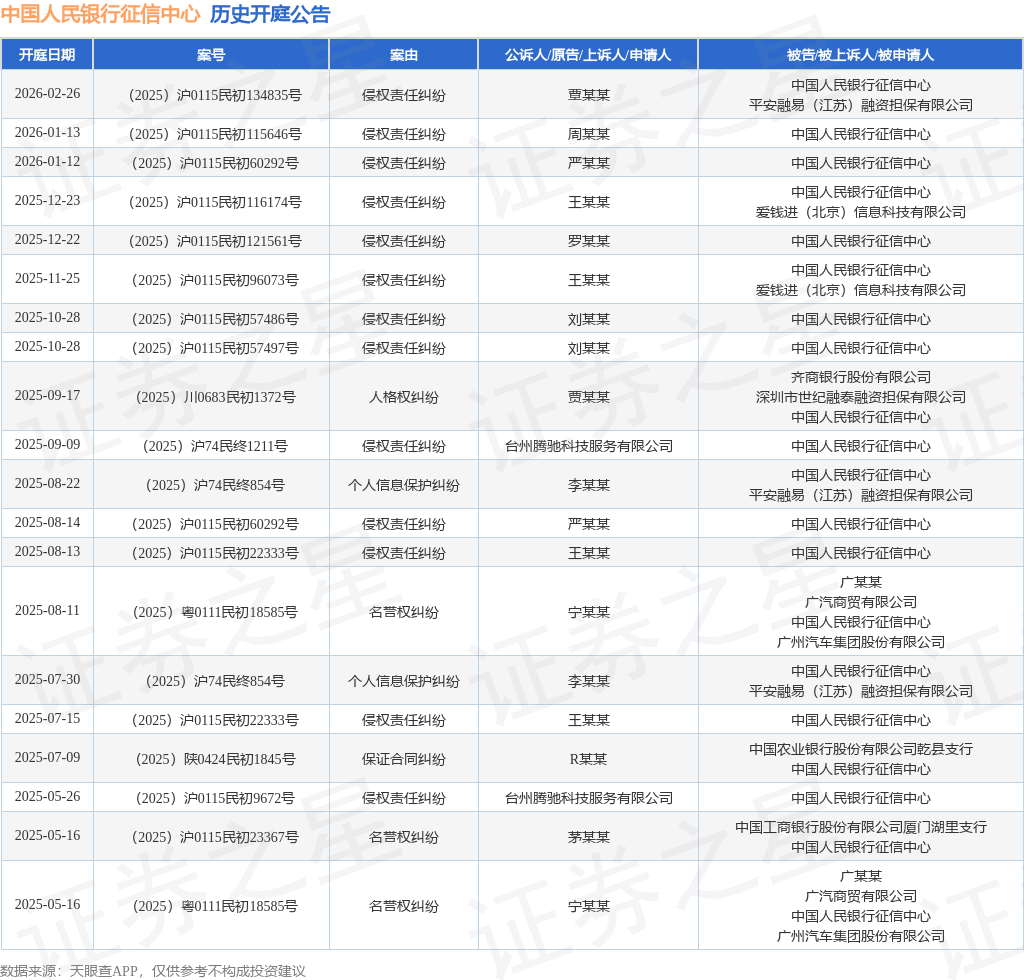Viewport: 1024px width, 980px height.
Task: Click the date 2025-12-23
Action: point(47,200)
